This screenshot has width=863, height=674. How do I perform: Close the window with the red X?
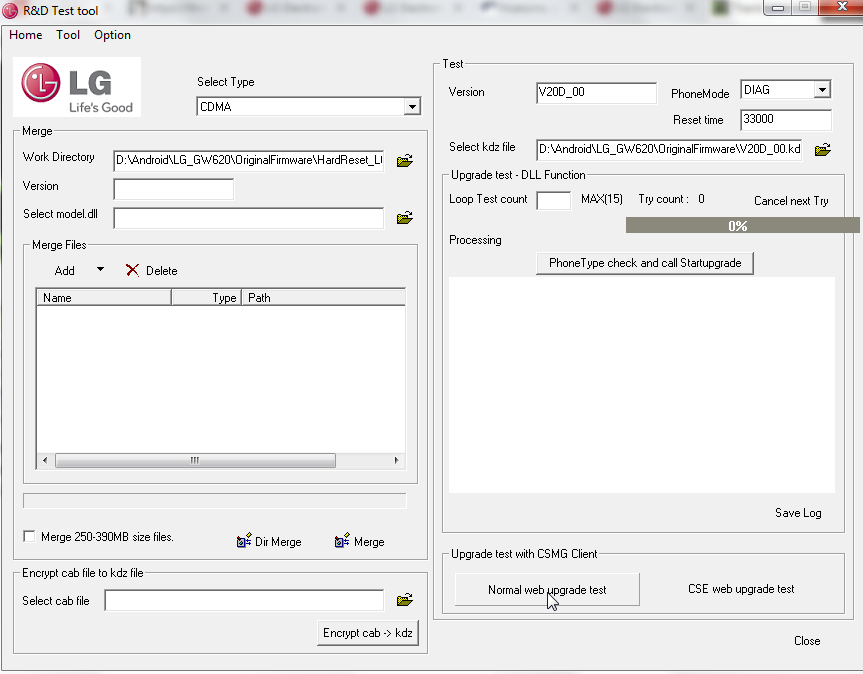[842, 7]
